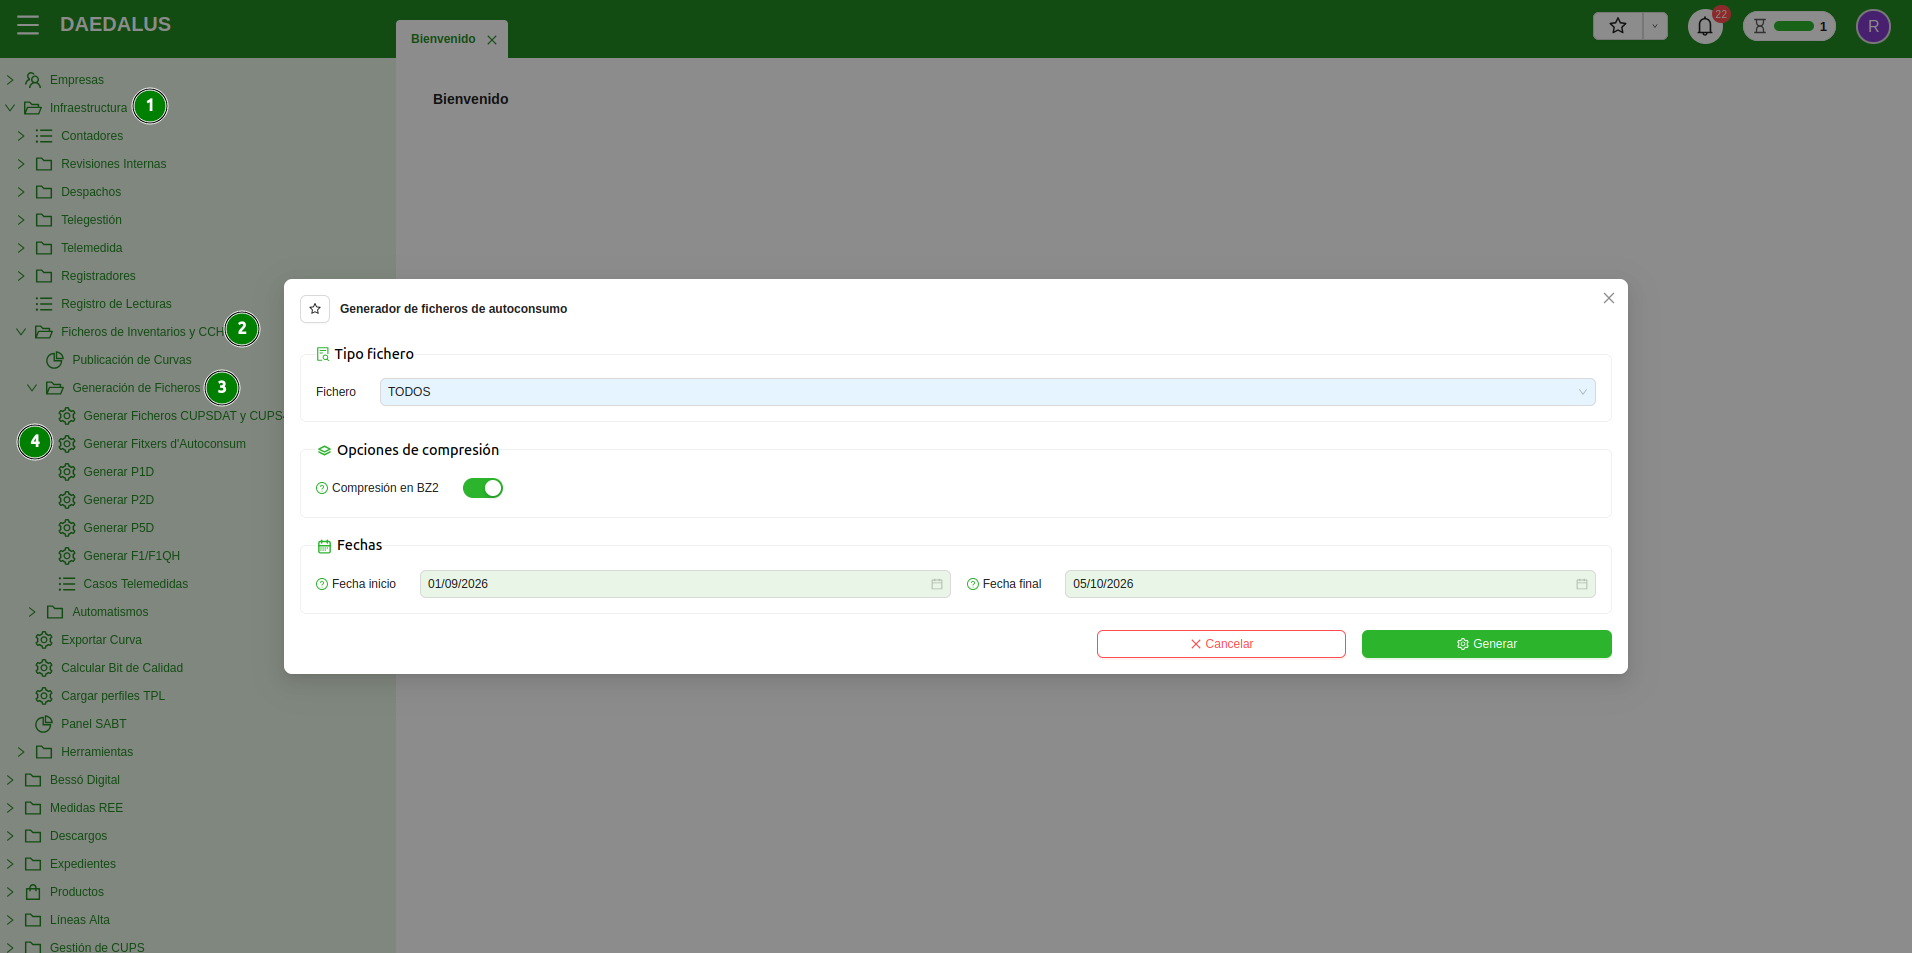
Task: Click the help icon beside Fecha final
Action: pos(973,584)
